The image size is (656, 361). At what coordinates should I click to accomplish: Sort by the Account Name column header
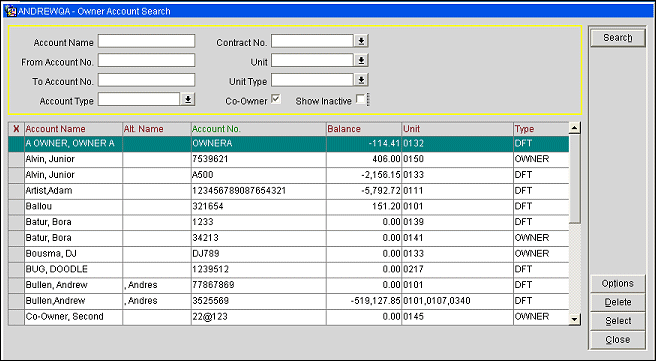click(74, 129)
